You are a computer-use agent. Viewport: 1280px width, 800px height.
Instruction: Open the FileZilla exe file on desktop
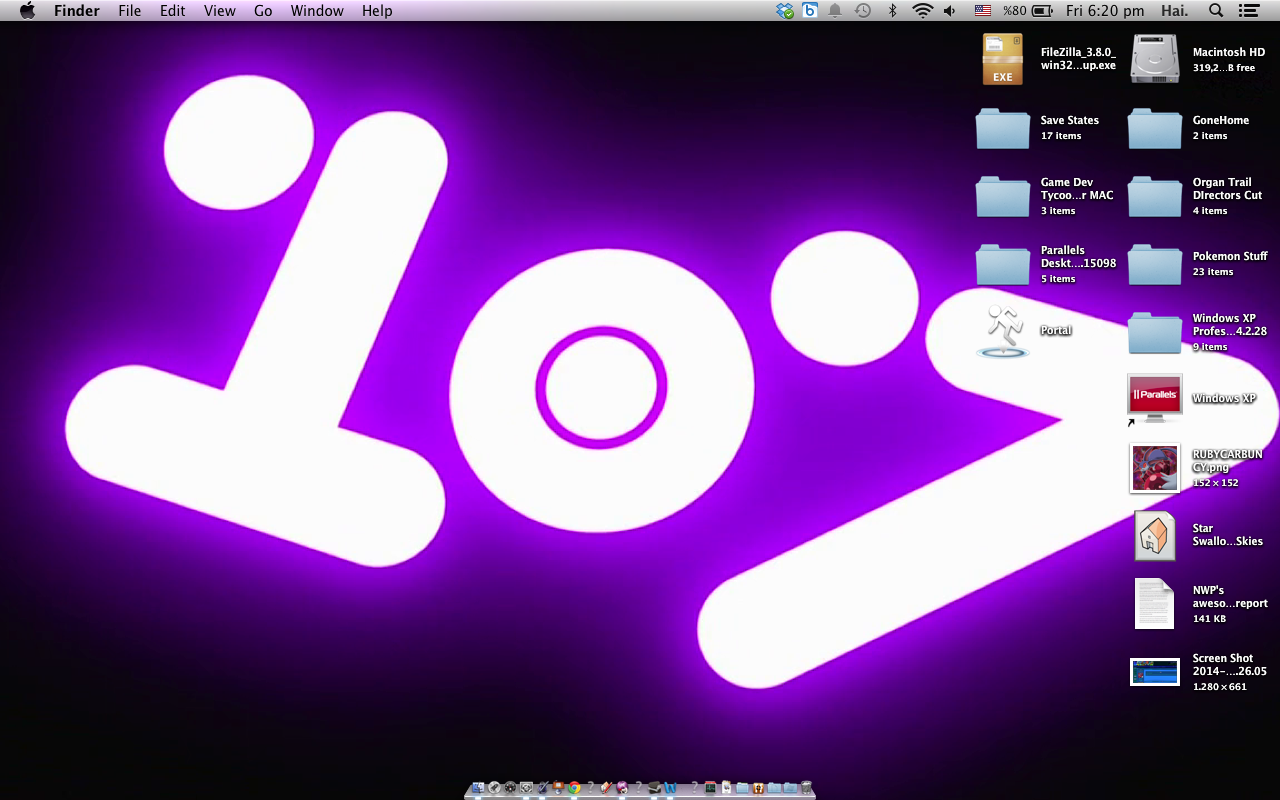tap(1003, 59)
